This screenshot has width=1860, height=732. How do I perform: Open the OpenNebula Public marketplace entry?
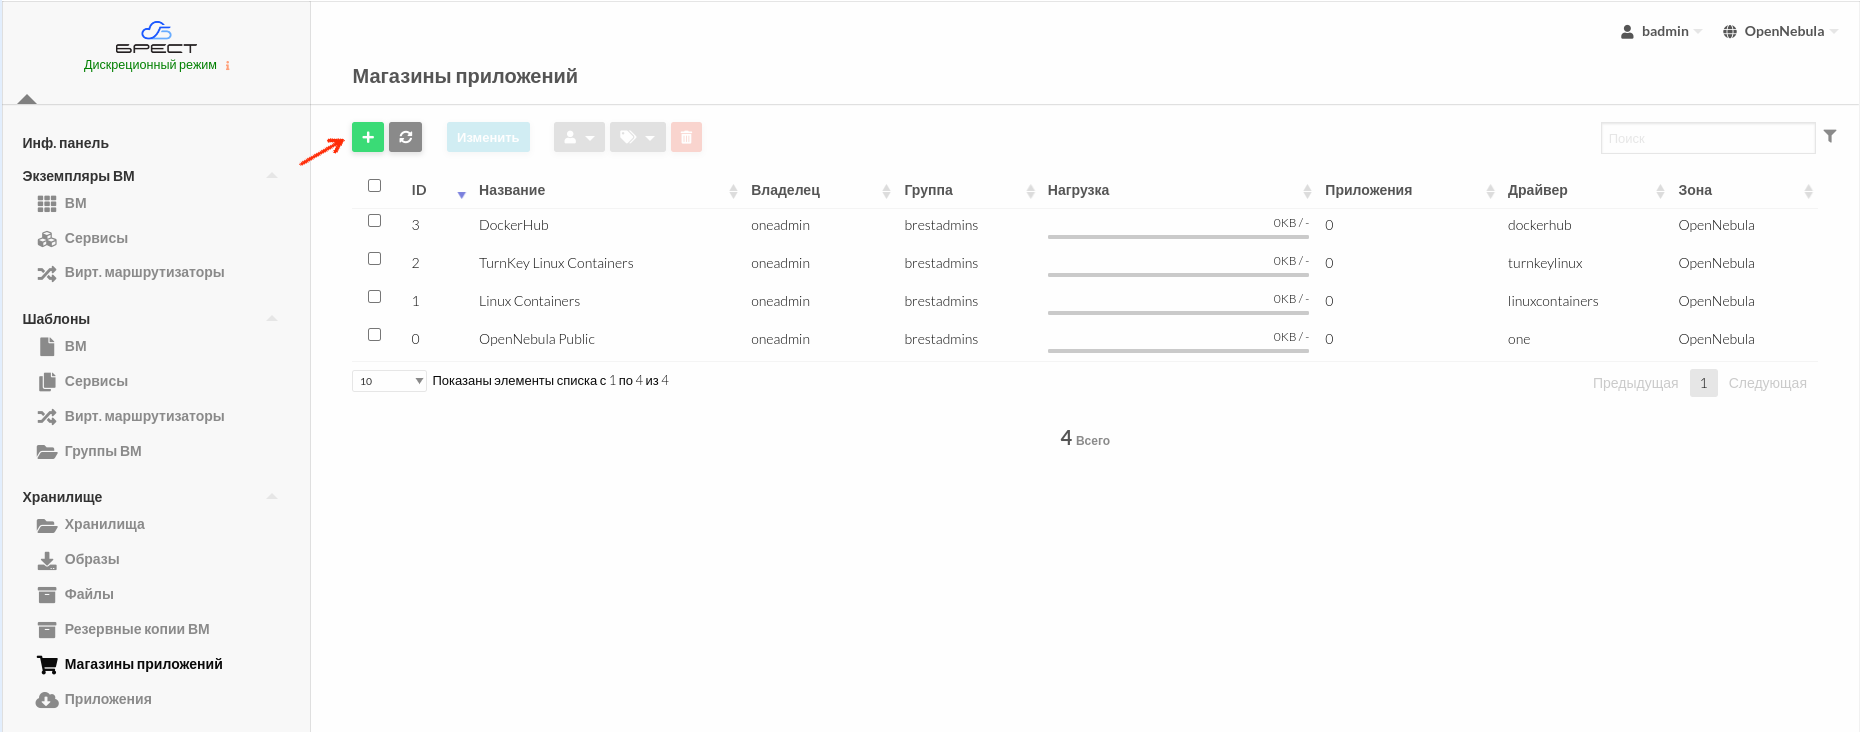coord(536,339)
